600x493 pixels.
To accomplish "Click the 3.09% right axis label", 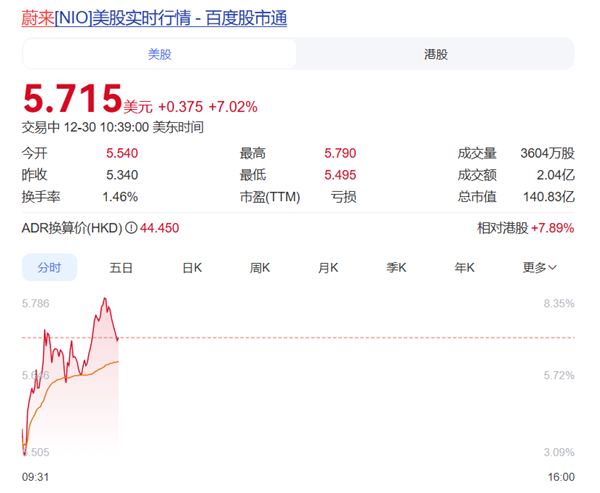I will pos(559,452).
